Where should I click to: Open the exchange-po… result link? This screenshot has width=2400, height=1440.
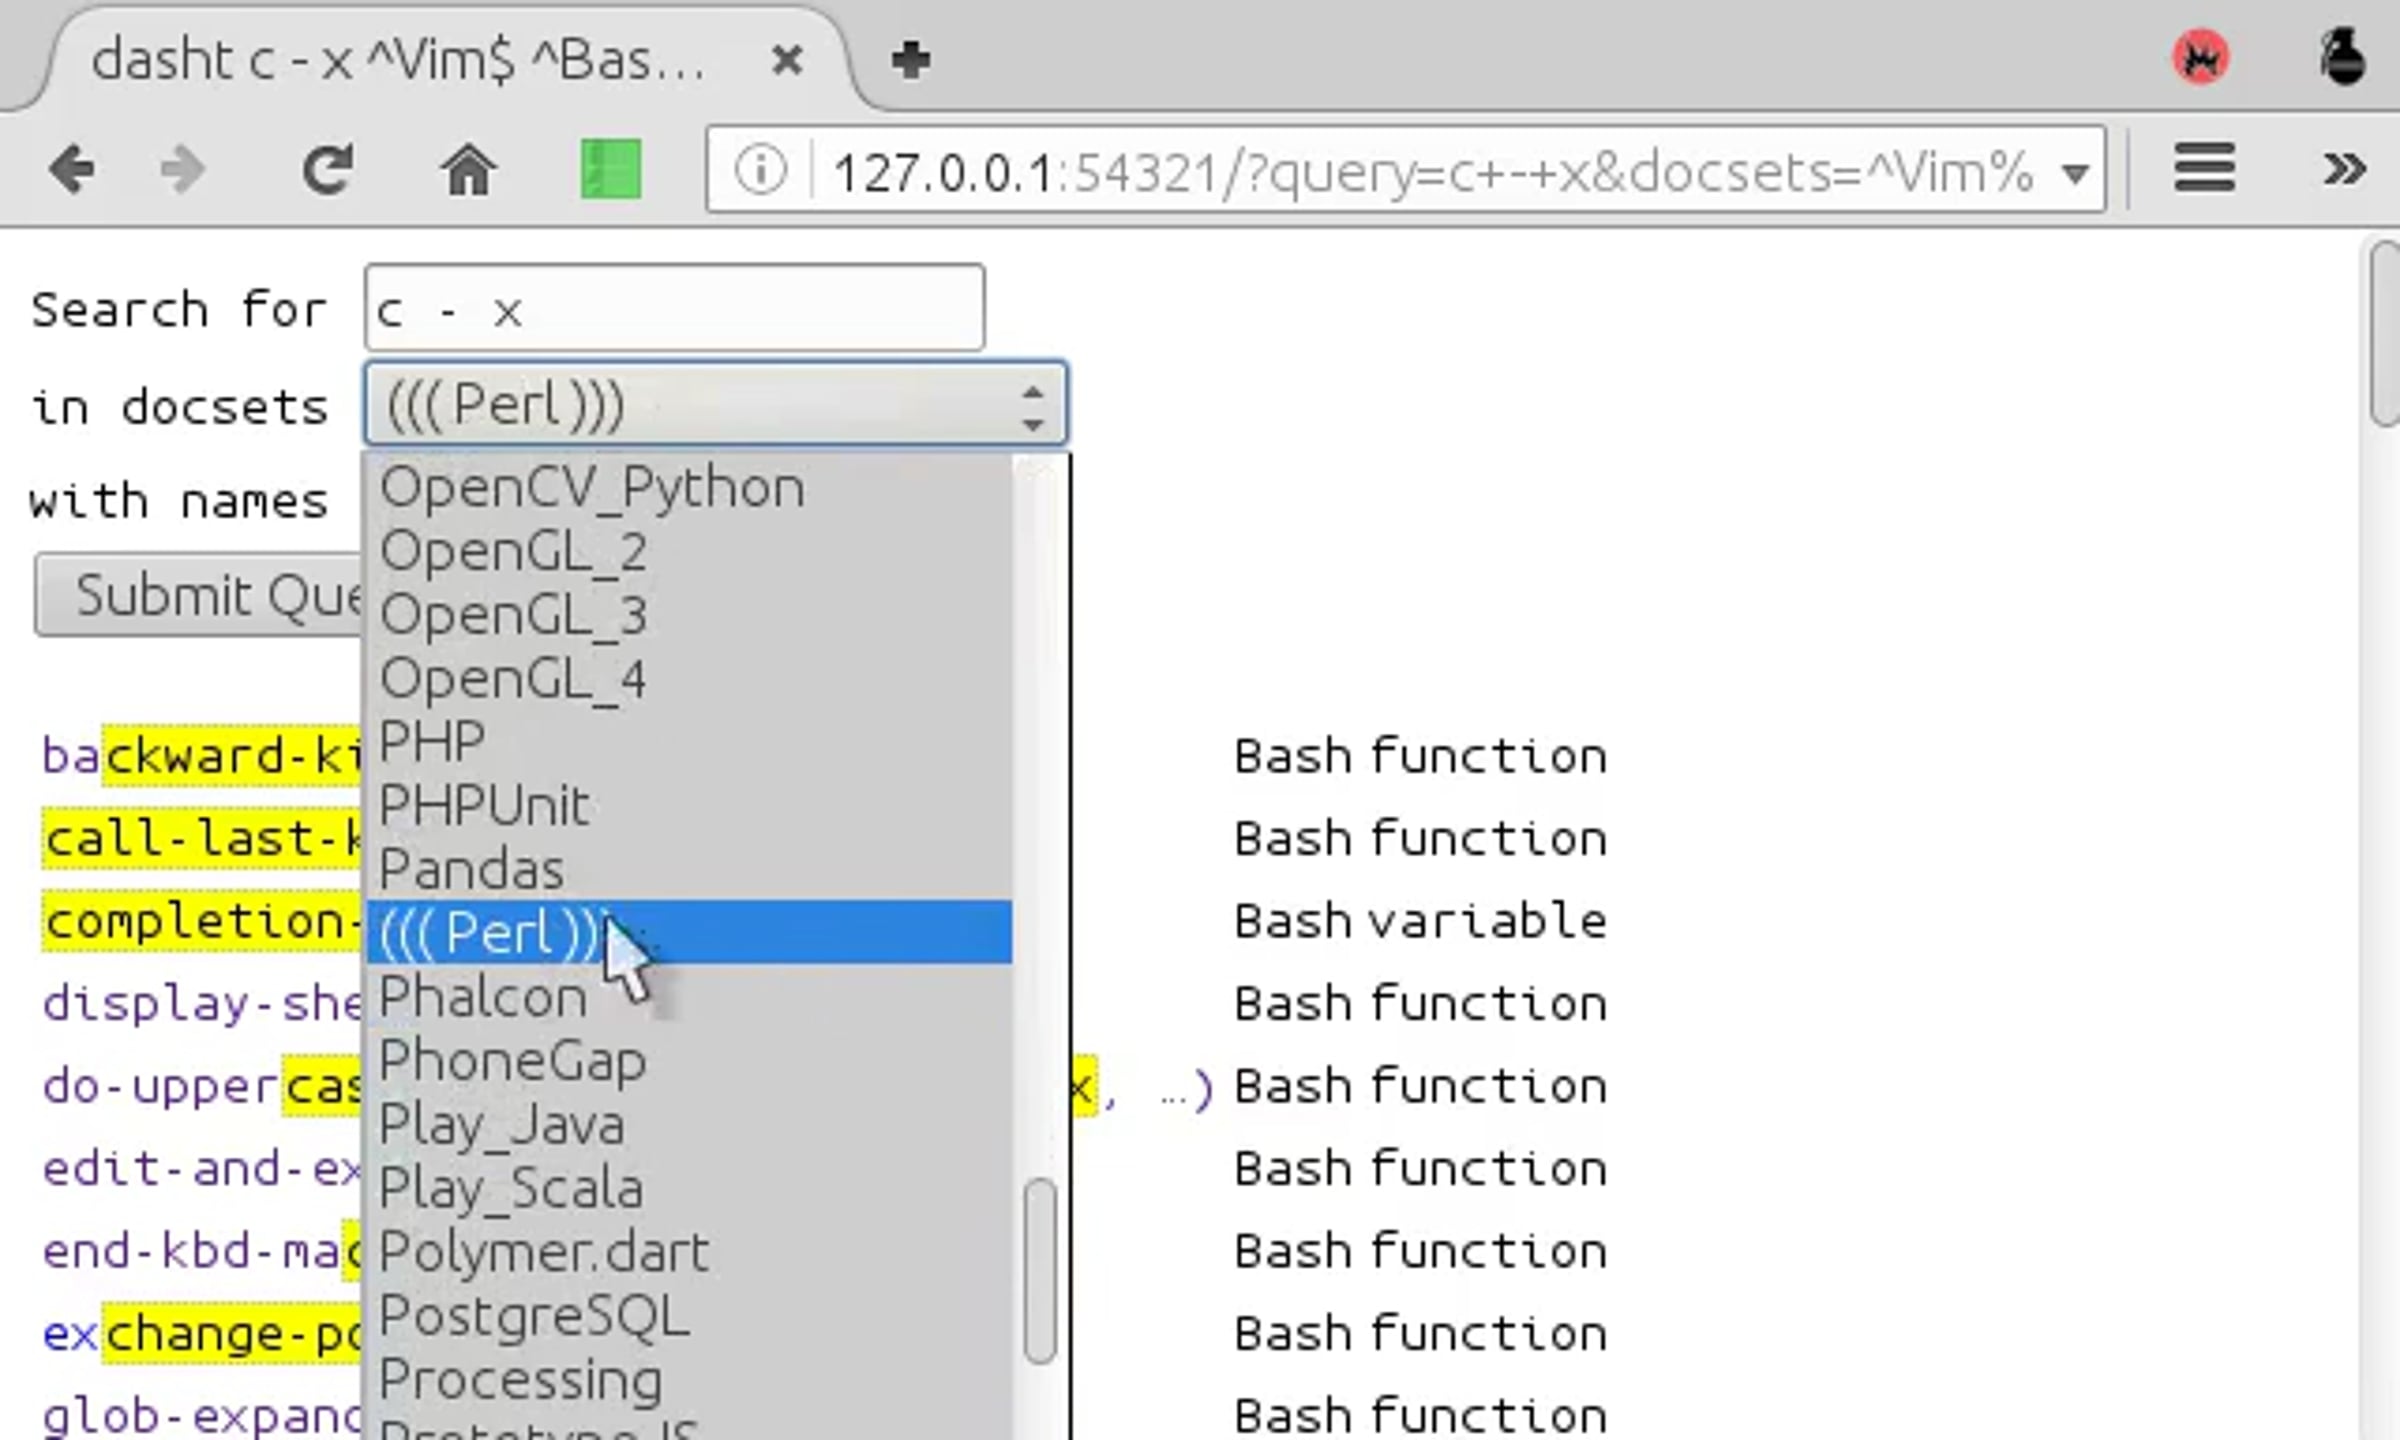coord(202,1335)
